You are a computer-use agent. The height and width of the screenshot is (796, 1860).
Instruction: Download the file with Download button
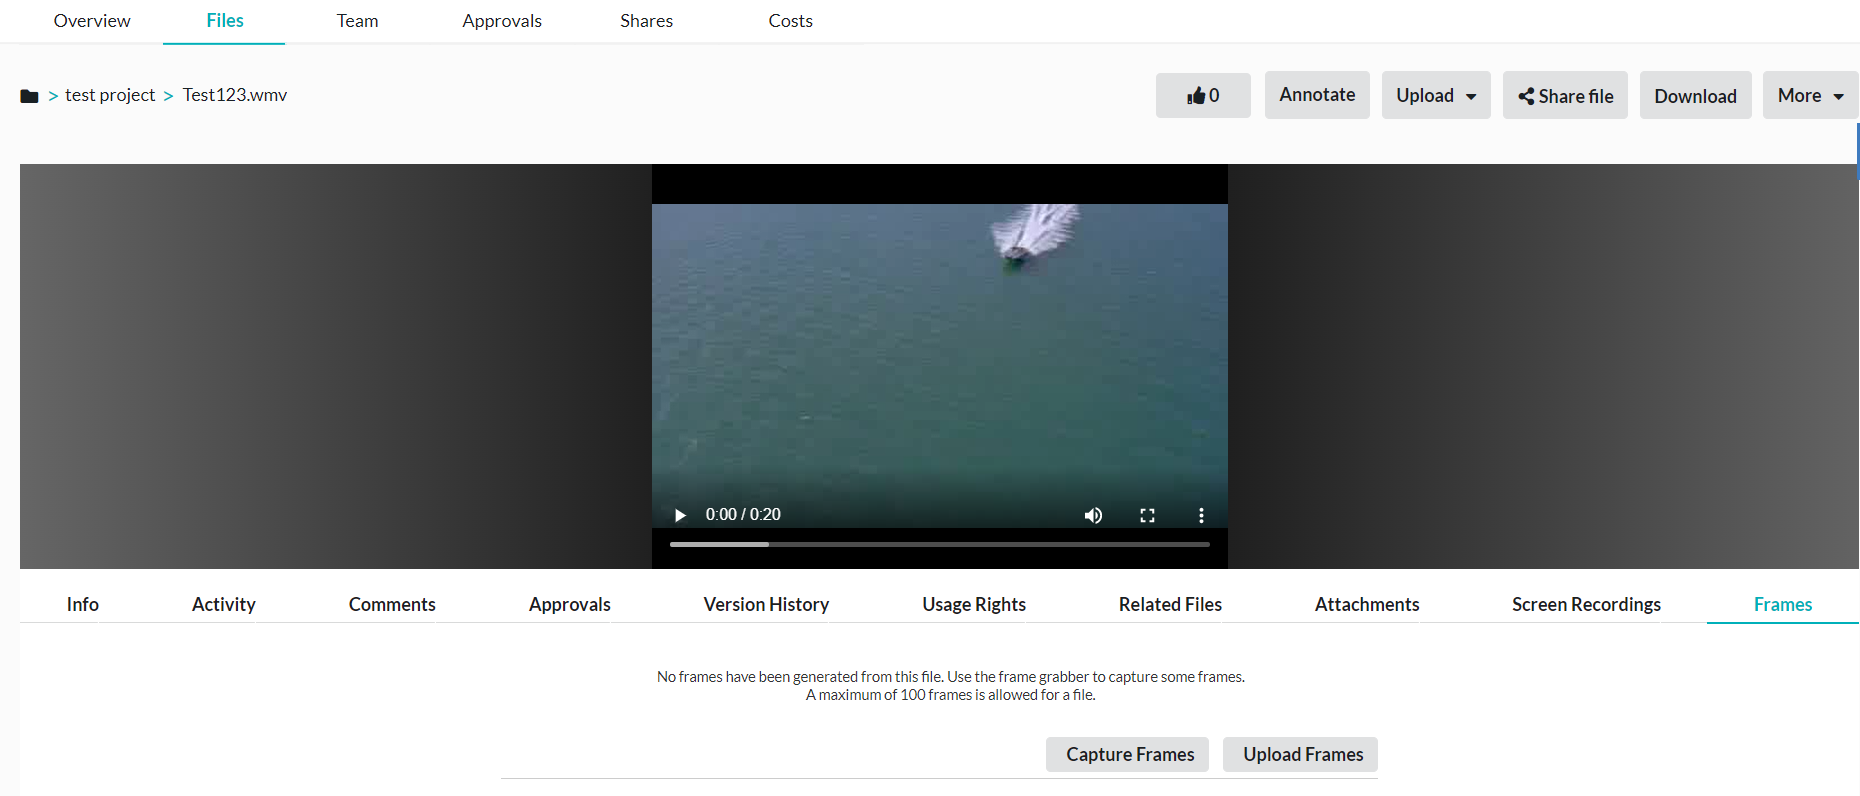pos(1694,96)
